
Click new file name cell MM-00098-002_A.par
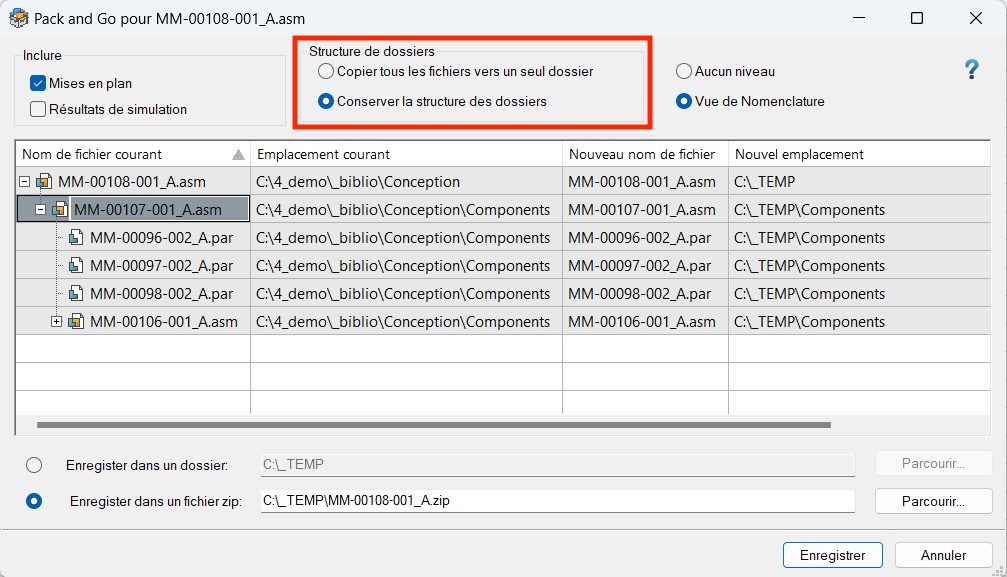pos(645,294)
